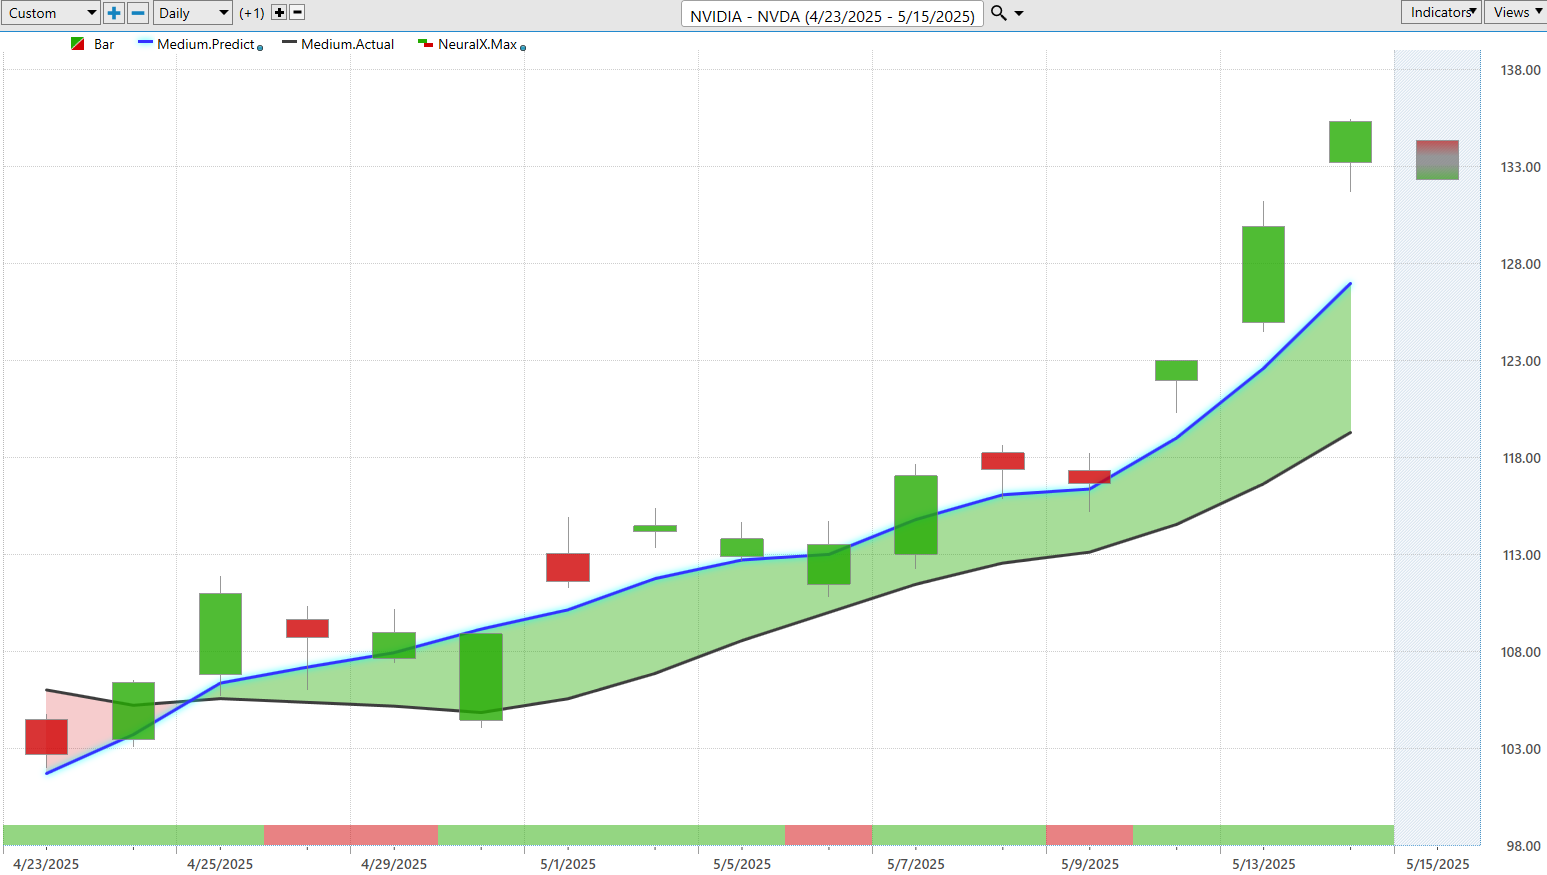Image resolution: width=1547 pixels, height=875 pixels.
Task: Click the 98.00 price axis label
Action: 1523,846
